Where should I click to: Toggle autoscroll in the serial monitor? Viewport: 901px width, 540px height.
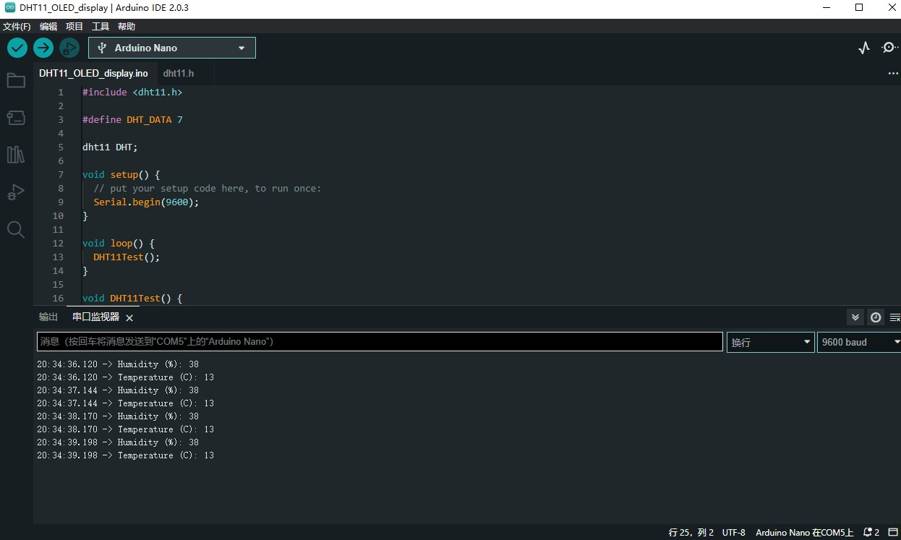[x=855, y=317]
